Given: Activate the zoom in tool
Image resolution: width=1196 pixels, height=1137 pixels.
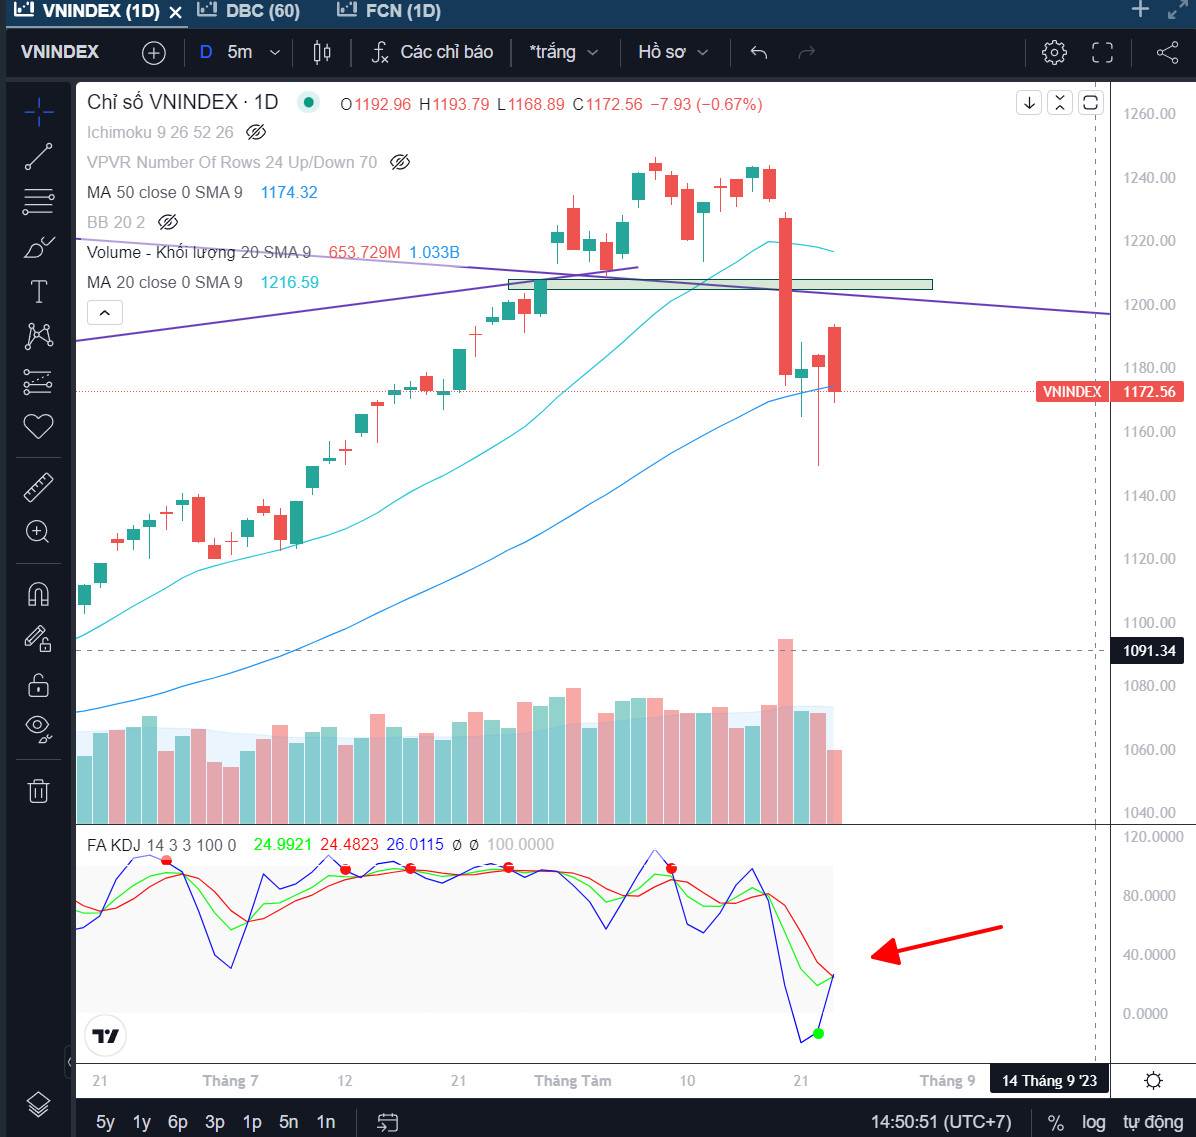Looking at the screenshot, I should (38, 532).
